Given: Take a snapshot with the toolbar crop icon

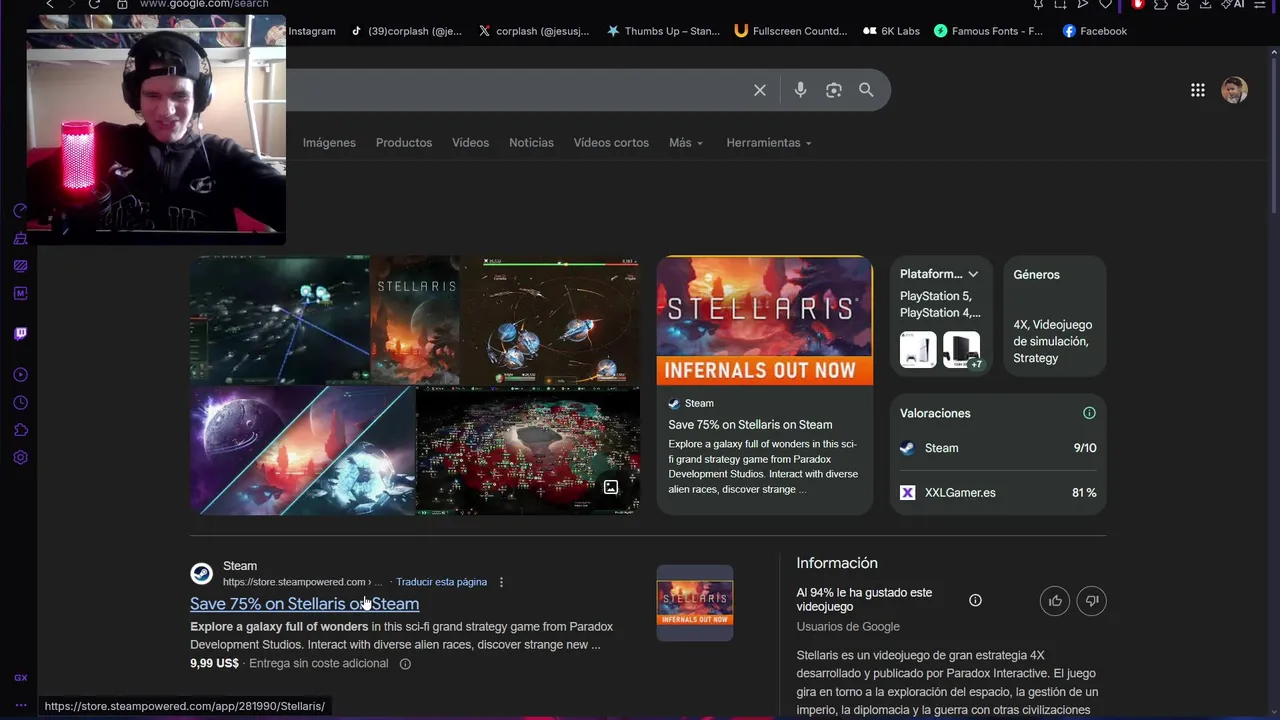Looking at the screenshot, I should tap(1060, 4).
